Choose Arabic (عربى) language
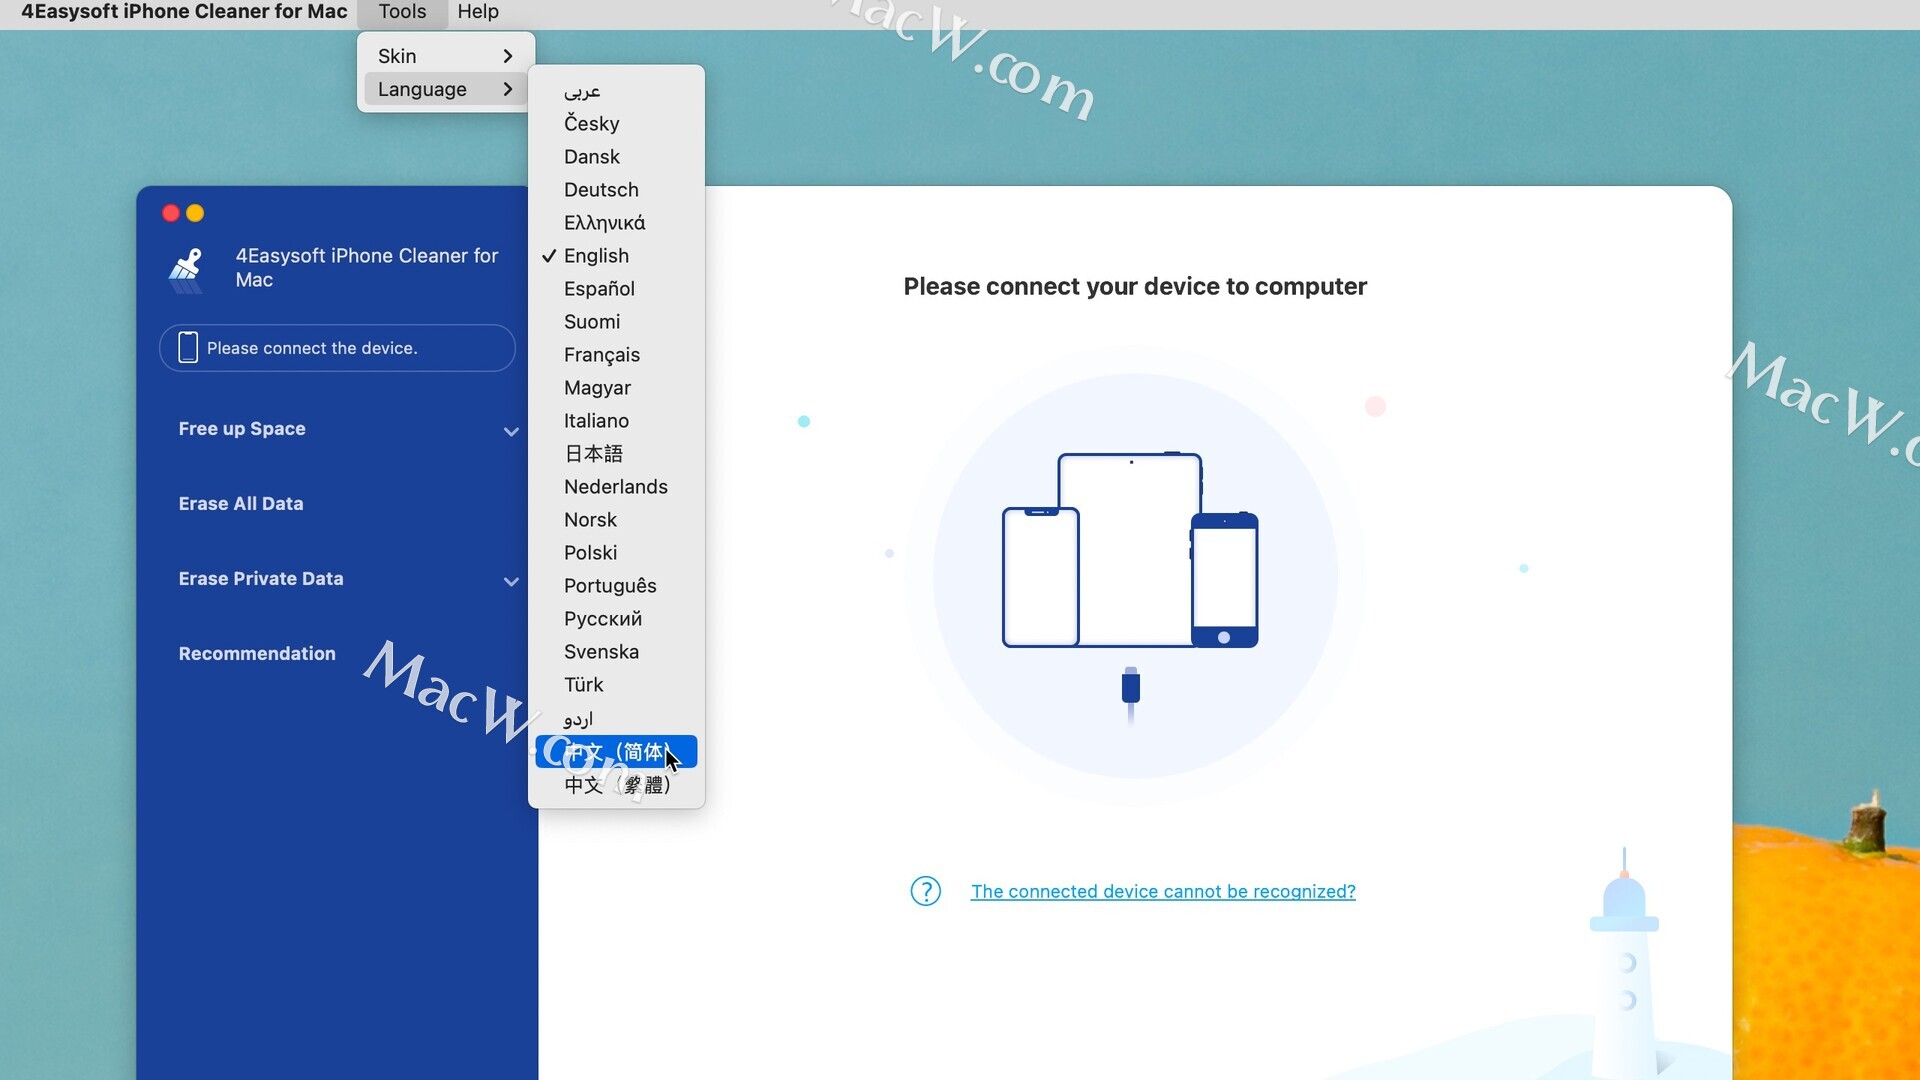 (x=616, y=90)
